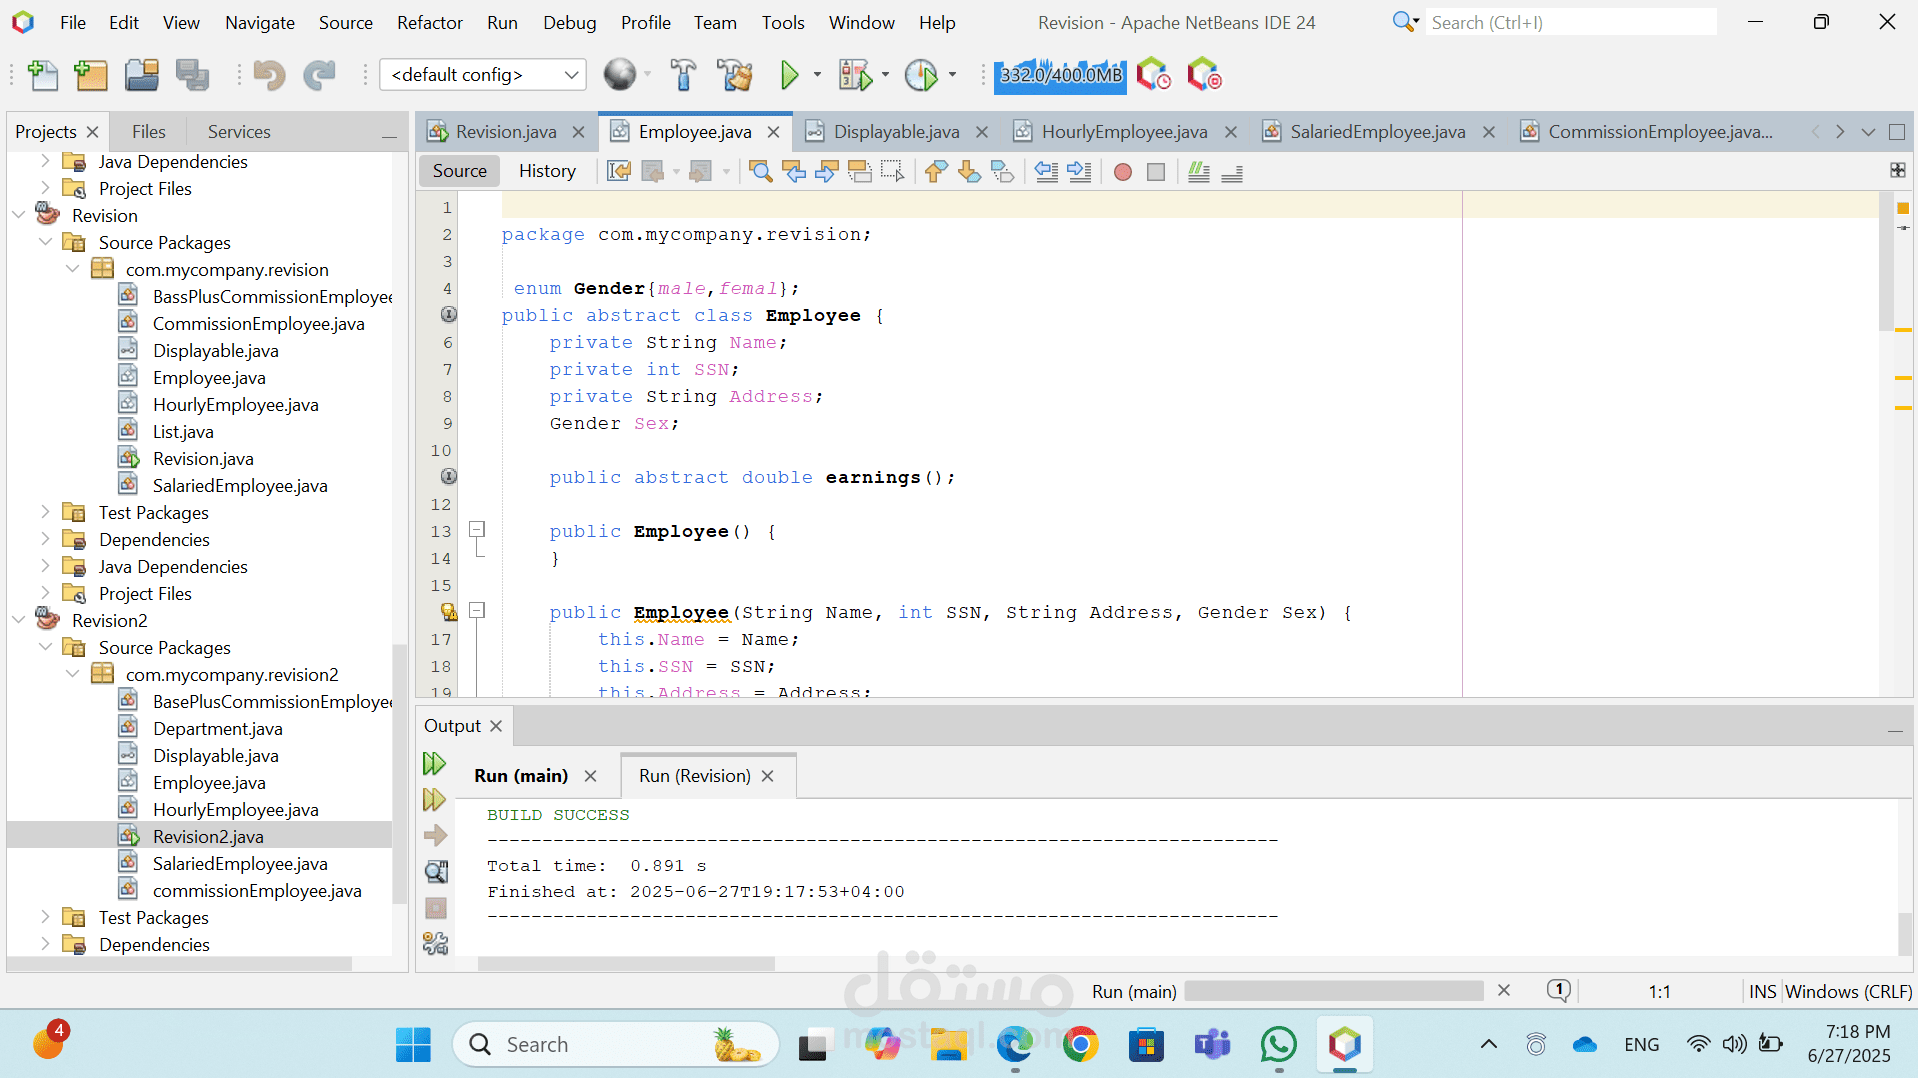Click the New File toolbar icon

click(43, 75)
